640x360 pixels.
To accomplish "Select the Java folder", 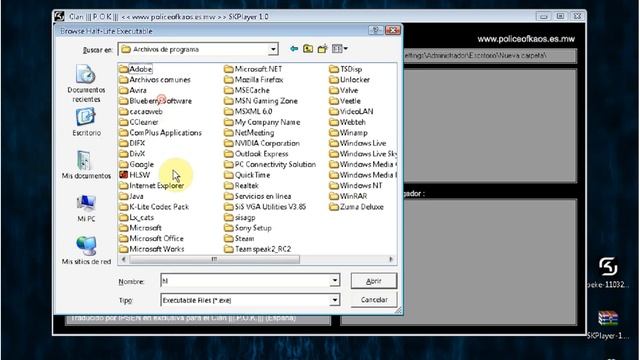I will (131, 196).
